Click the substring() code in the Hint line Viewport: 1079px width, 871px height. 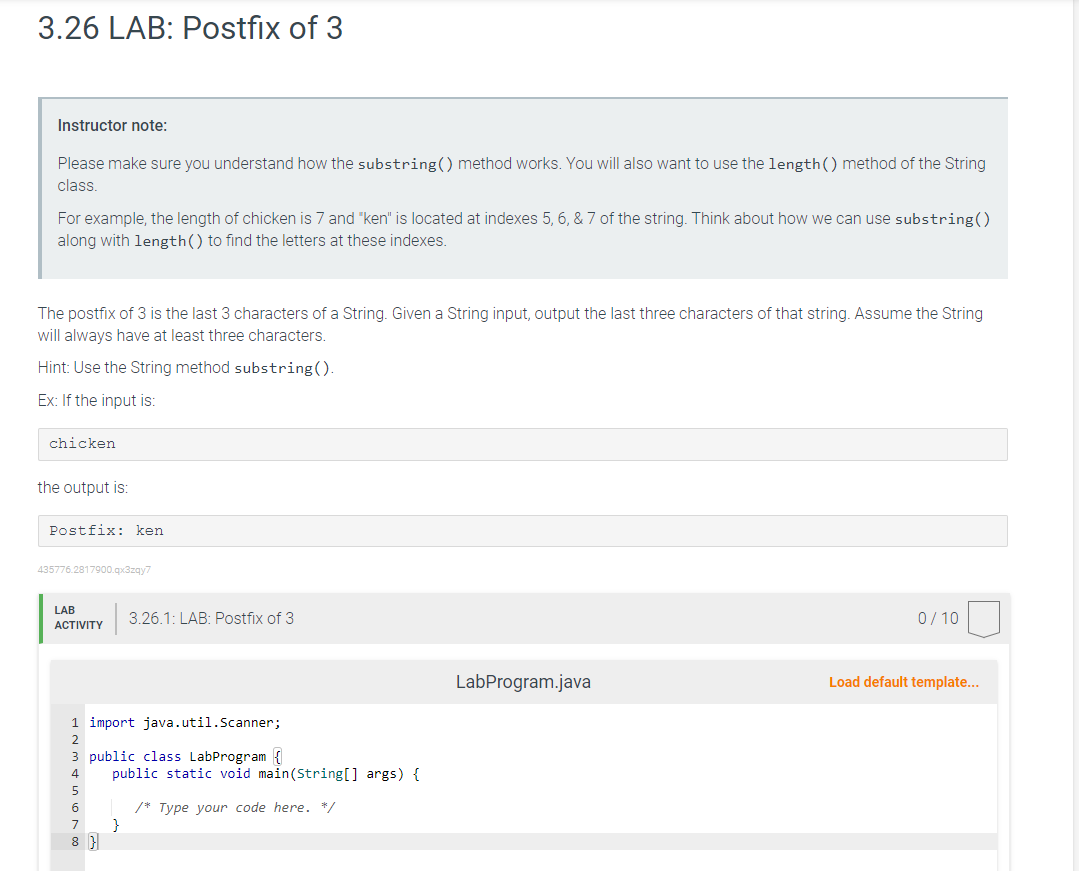[x=282, y=368]
